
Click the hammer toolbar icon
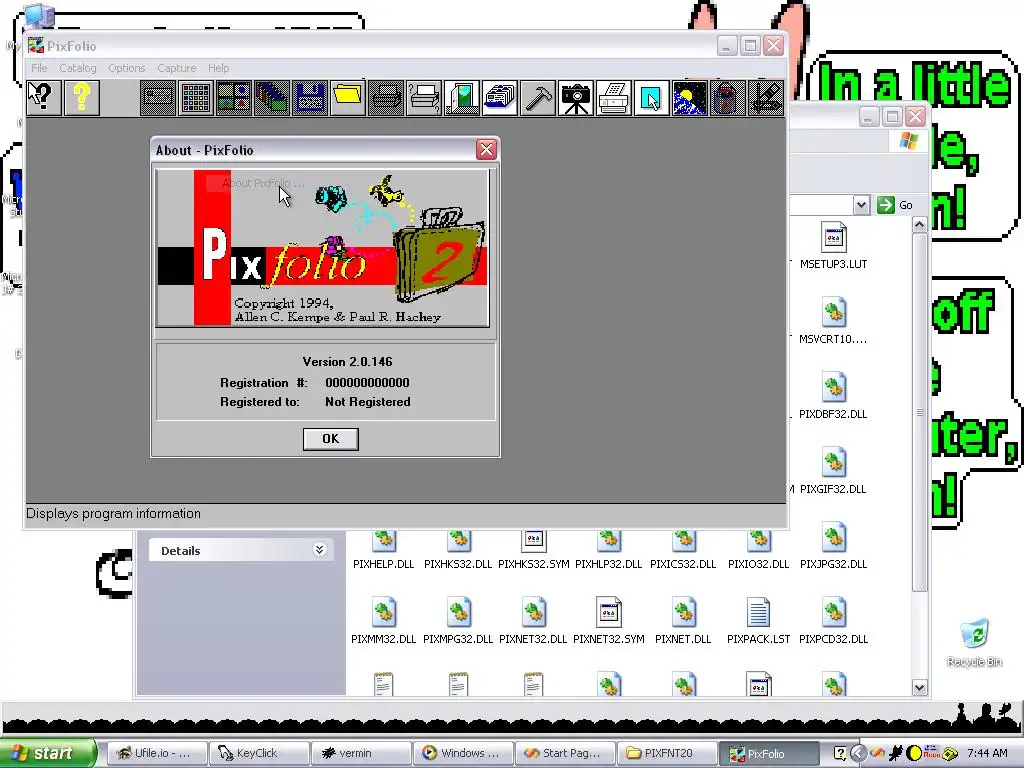click(x=537, y=98)
